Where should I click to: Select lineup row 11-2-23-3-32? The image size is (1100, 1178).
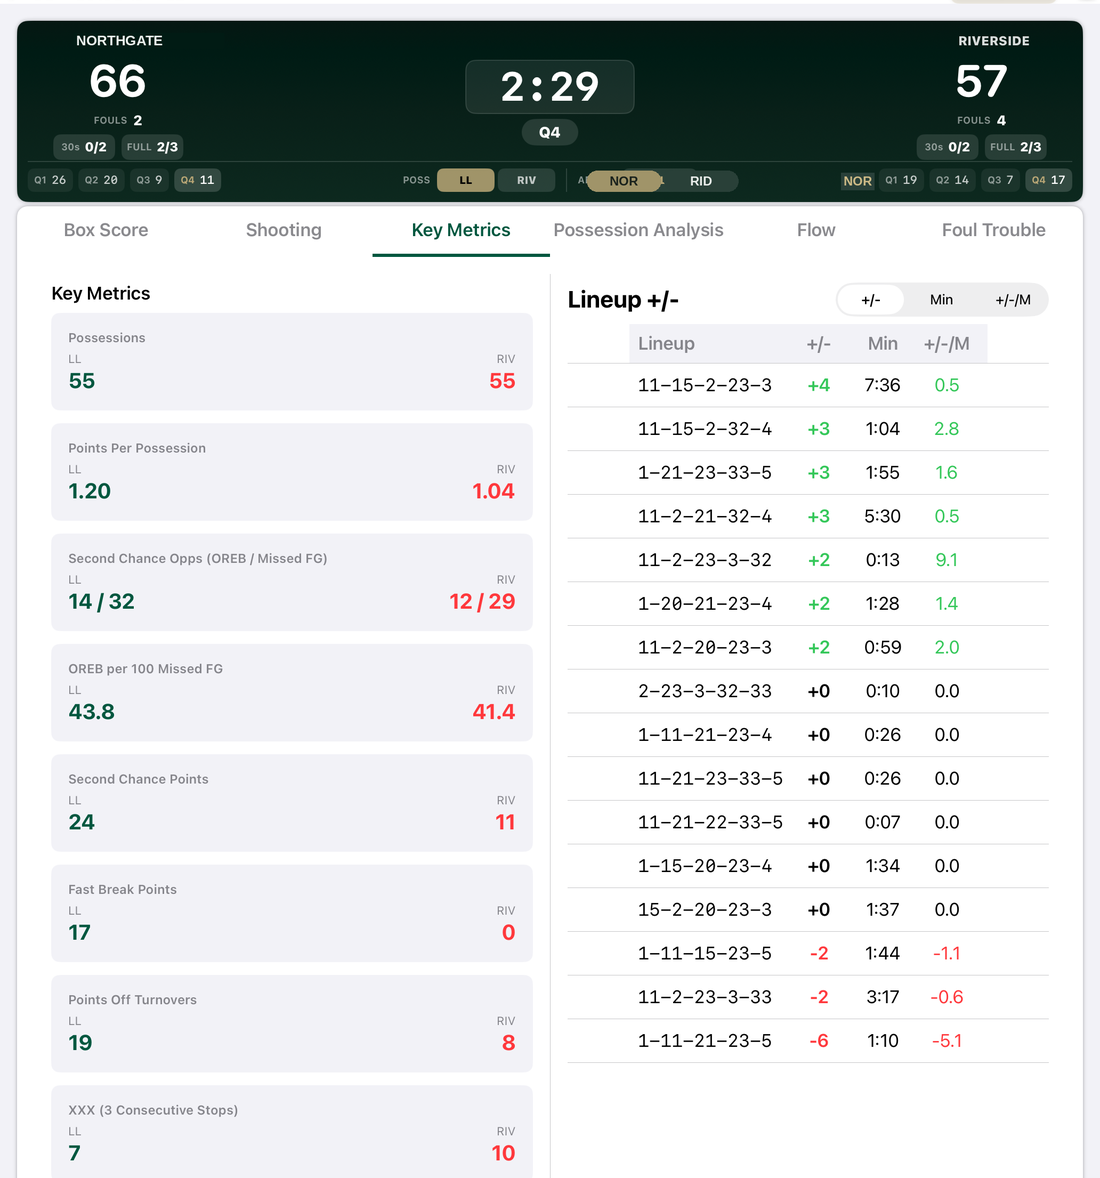(808, 560)
